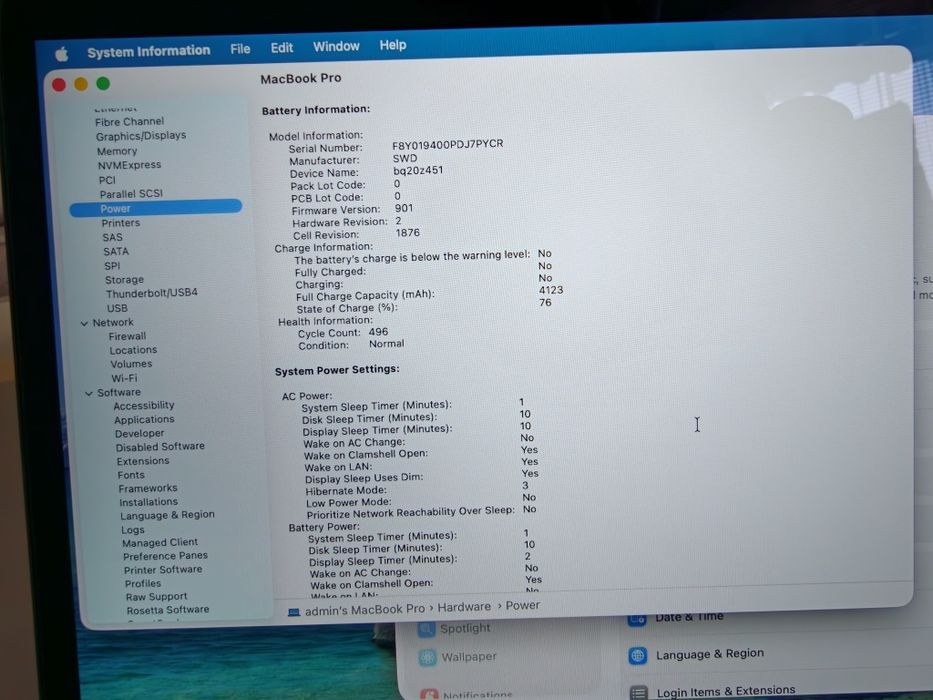Open the System Information app menu
Screen dimensions: 933x700
click(x=149, y=51)
